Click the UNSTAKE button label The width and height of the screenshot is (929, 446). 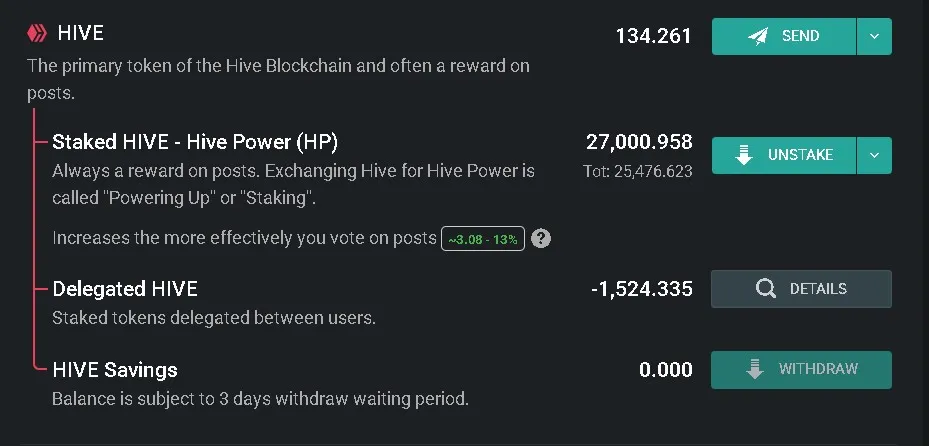800,155
